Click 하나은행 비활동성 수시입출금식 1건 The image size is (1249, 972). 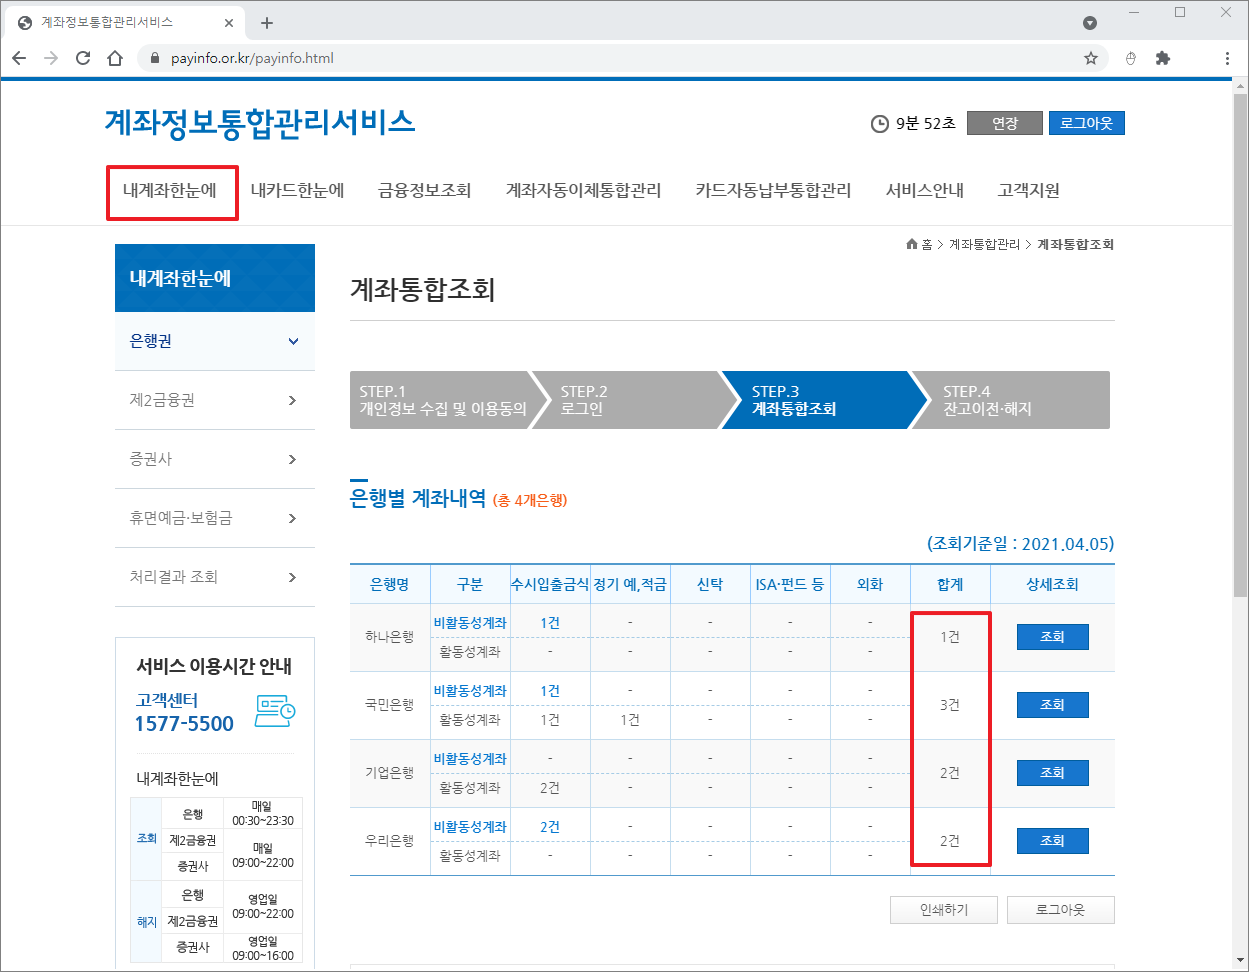[x=550, y=622]
